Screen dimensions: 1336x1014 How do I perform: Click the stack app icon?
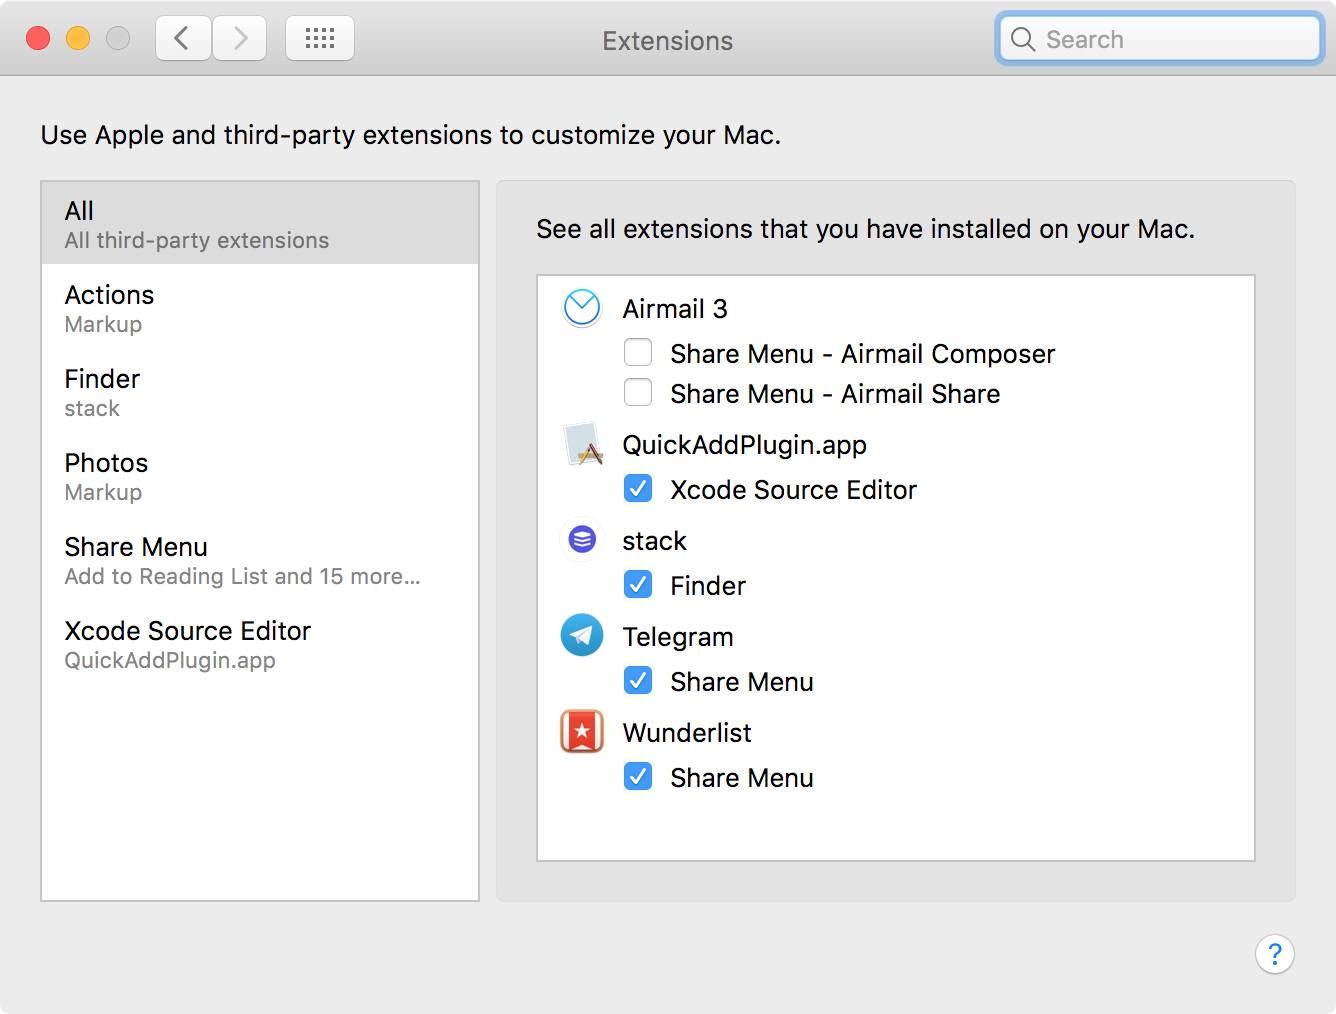[582, 540]
